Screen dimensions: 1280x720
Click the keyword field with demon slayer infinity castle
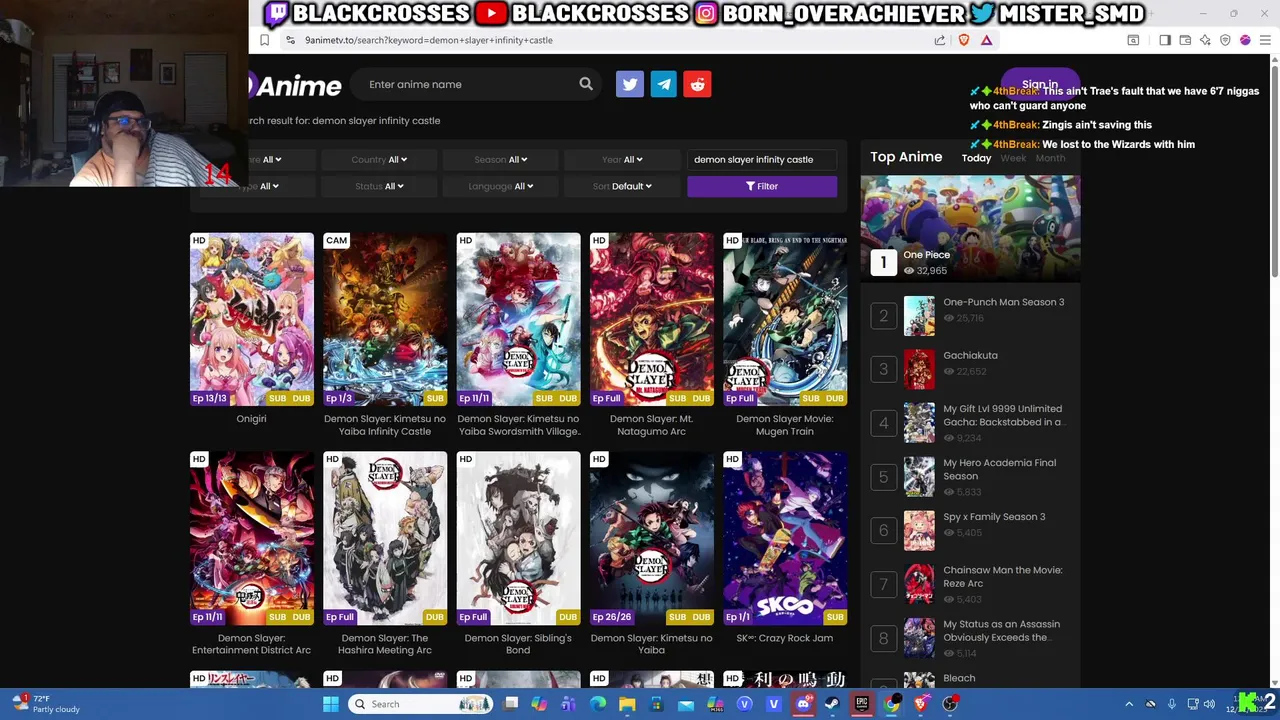[x=762, y=159]
